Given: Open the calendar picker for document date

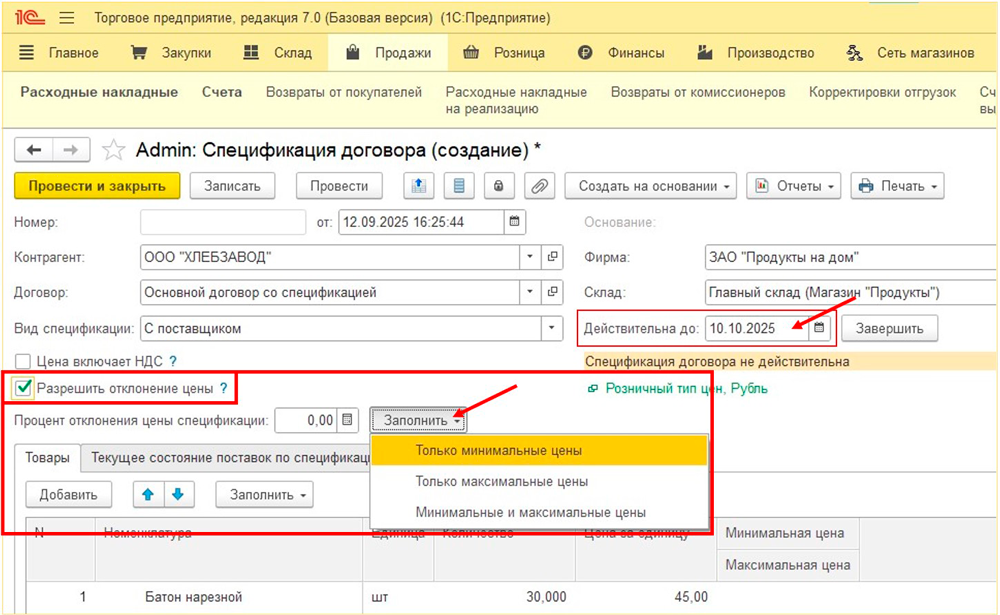Looking at the screenshot, I should pos(515,222).
